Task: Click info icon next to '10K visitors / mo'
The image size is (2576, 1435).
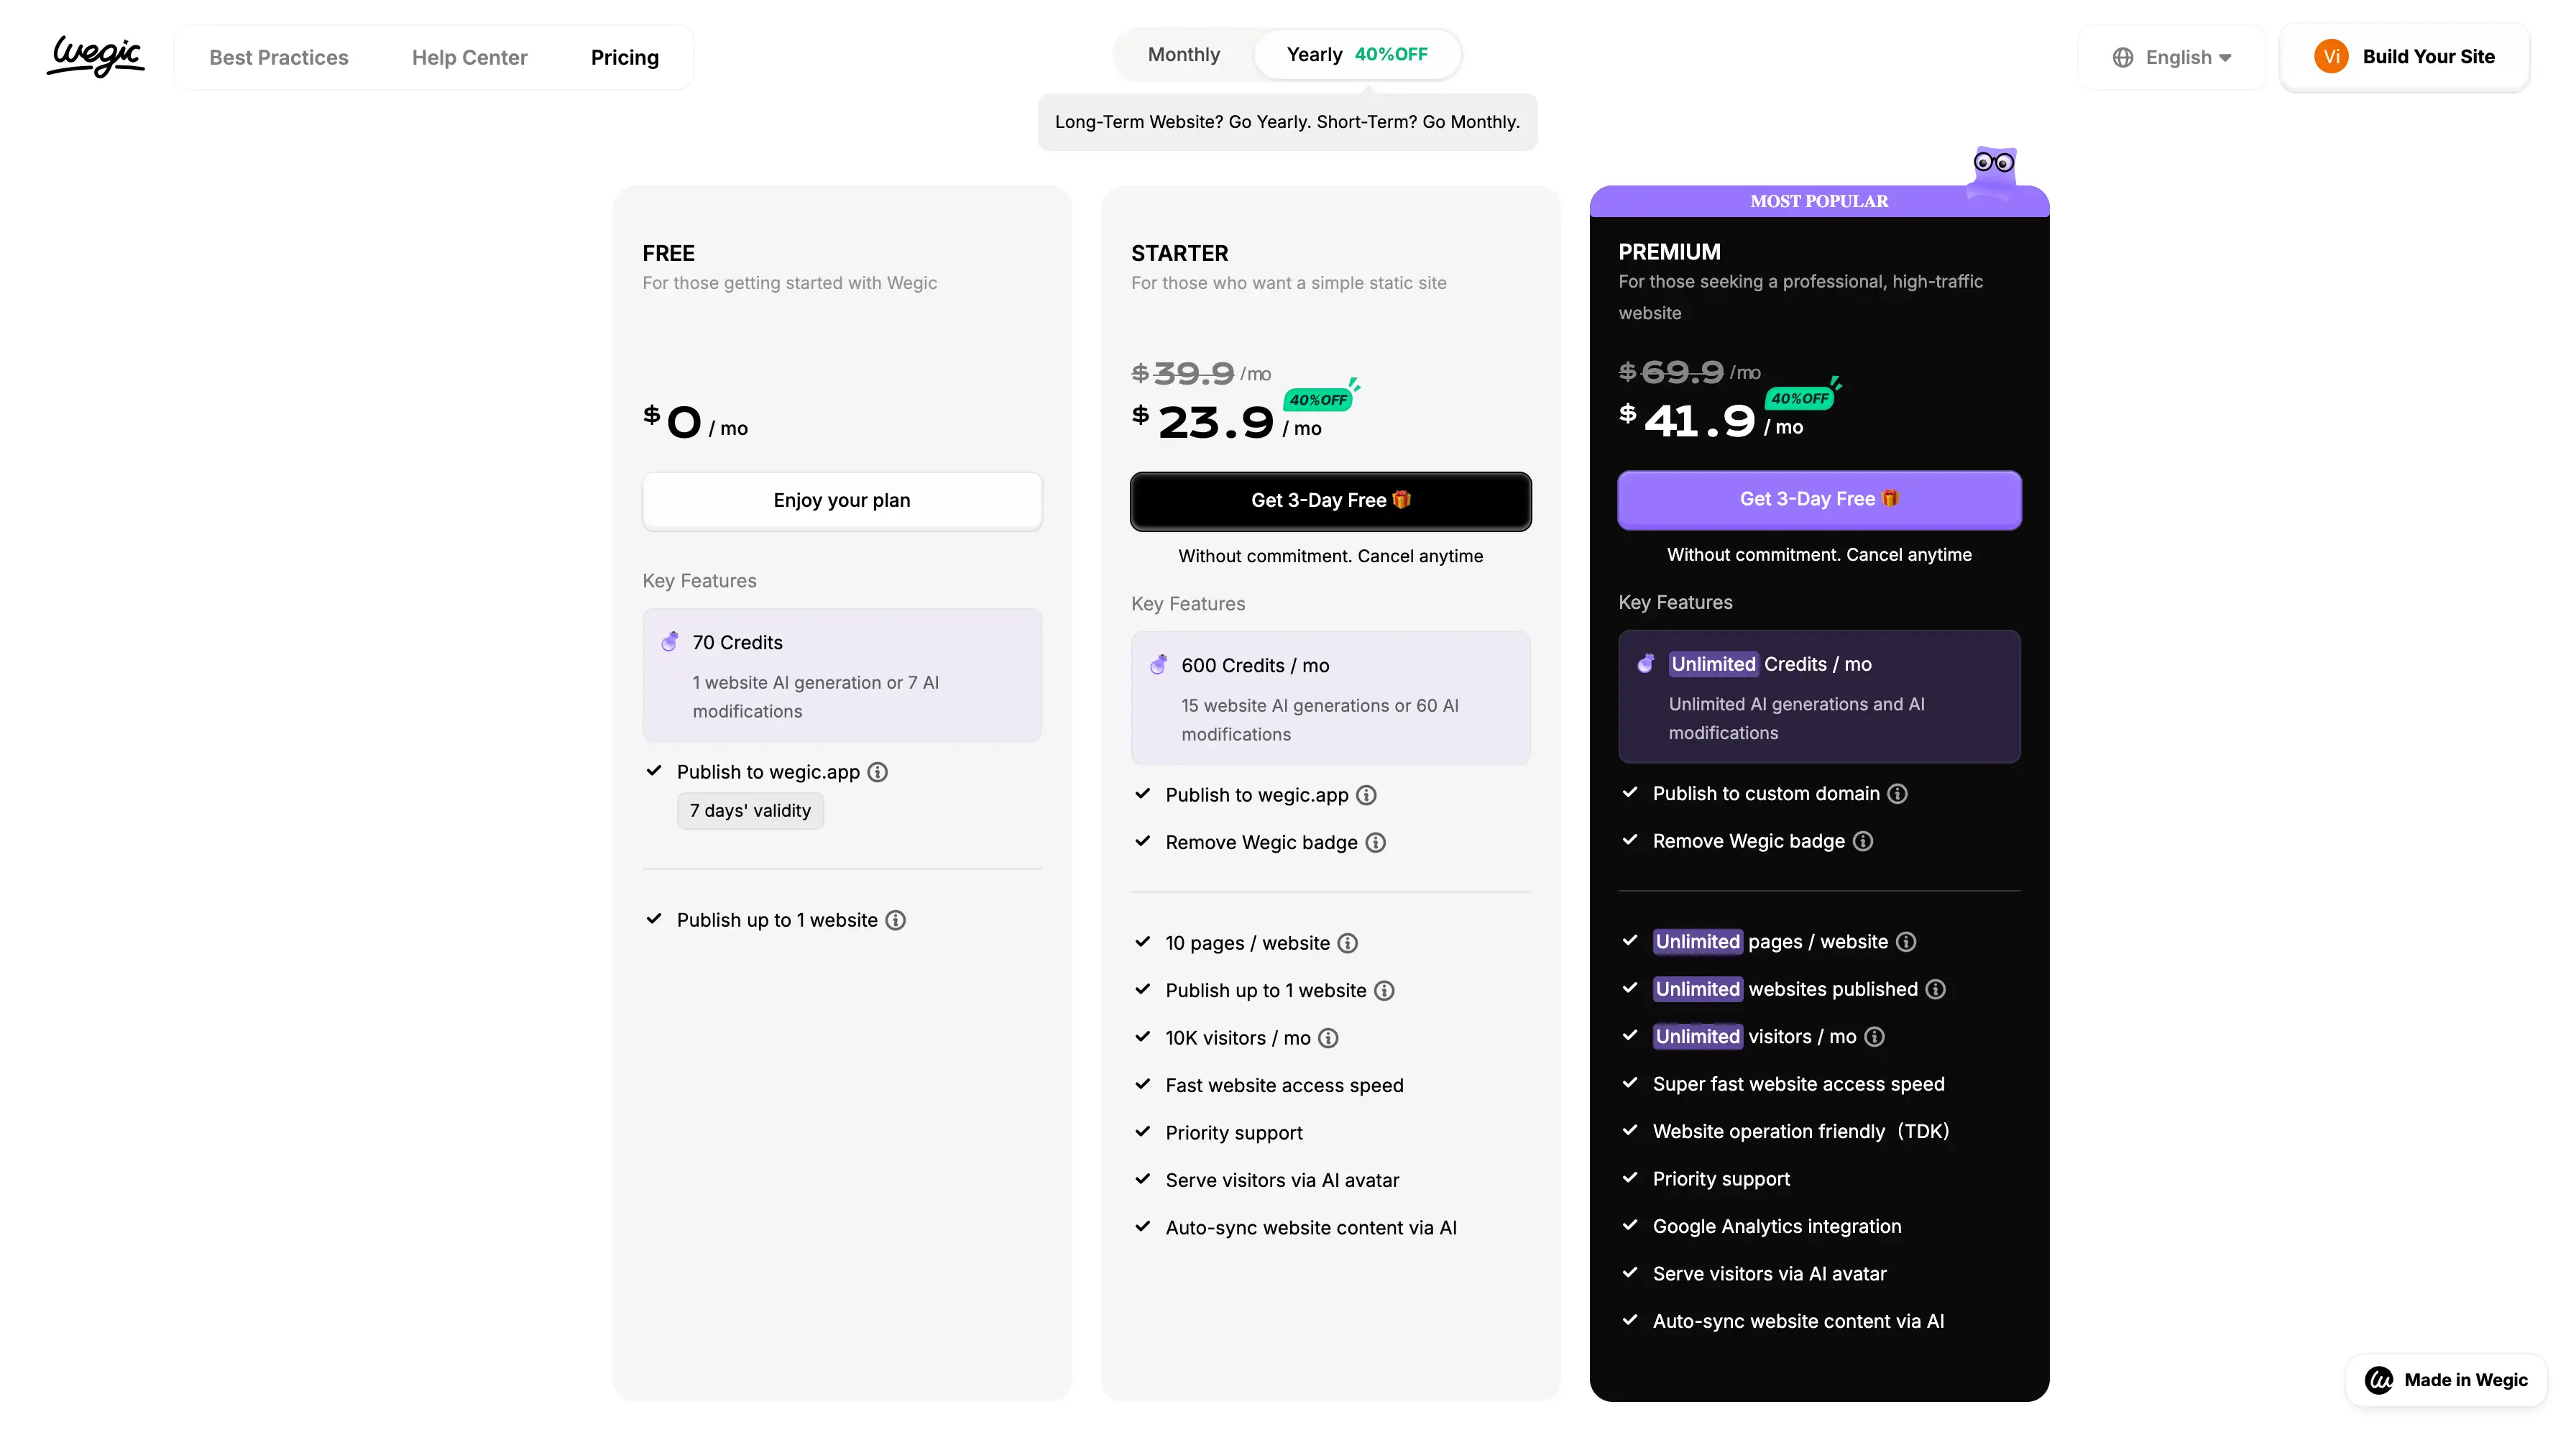Action: click(1328, 1038)
